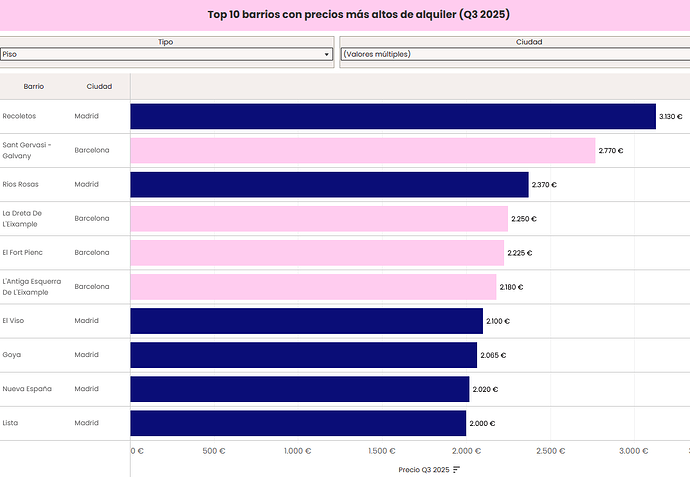Click the L'Antiga Esquerra De L'Eixample bar
The height and width of the screenshot is (477, 690).
tap(313, 287)
